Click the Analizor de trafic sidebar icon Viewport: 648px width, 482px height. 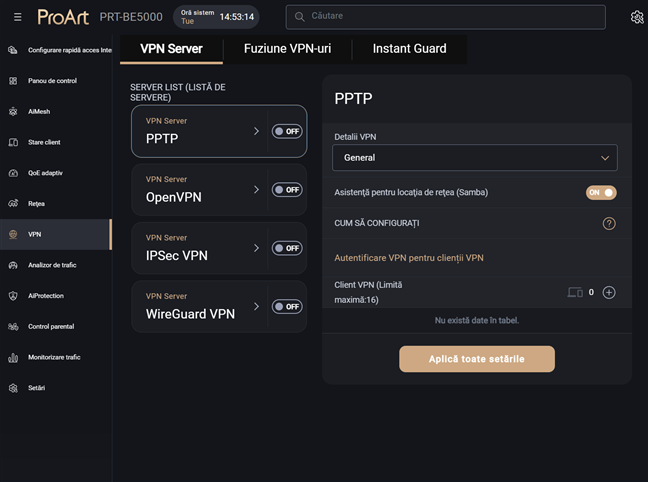(13, 265)
